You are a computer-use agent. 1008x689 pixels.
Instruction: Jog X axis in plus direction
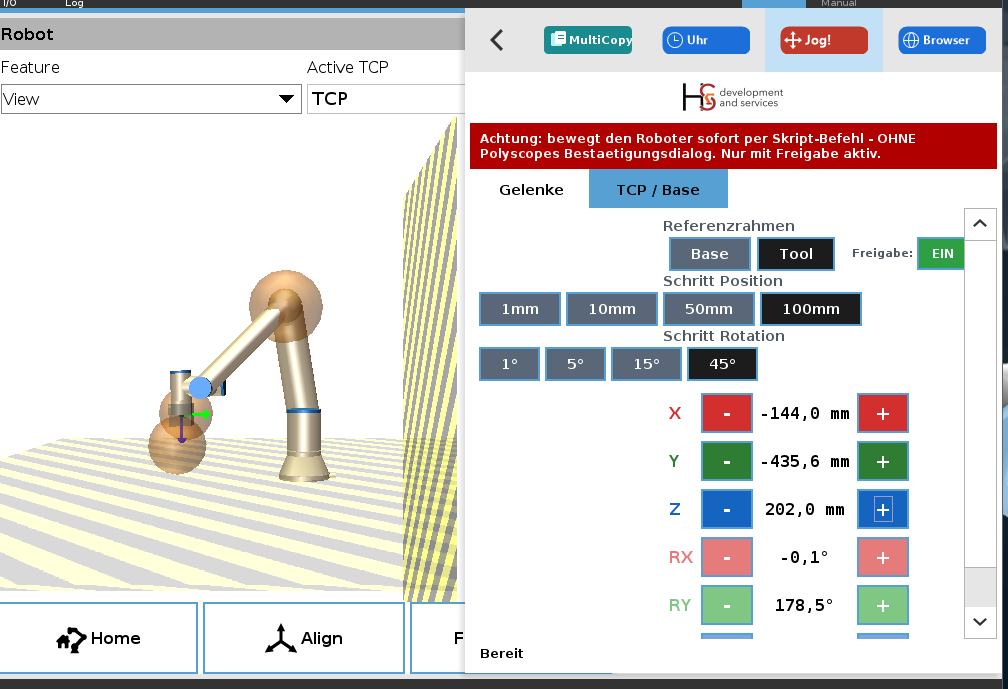883,413
